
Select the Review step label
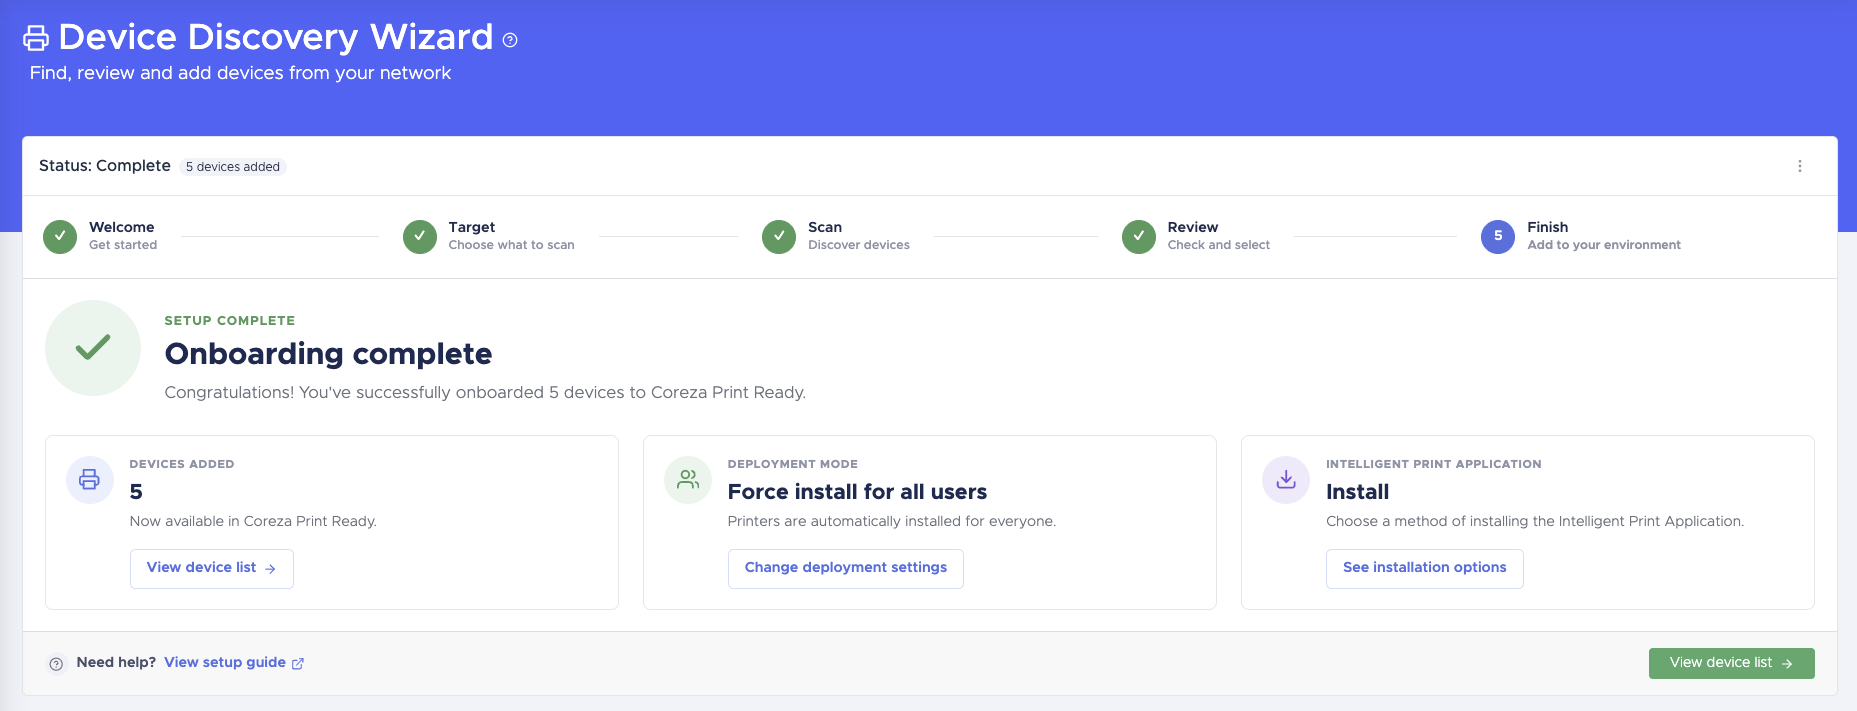click(x=1193, y=227)
